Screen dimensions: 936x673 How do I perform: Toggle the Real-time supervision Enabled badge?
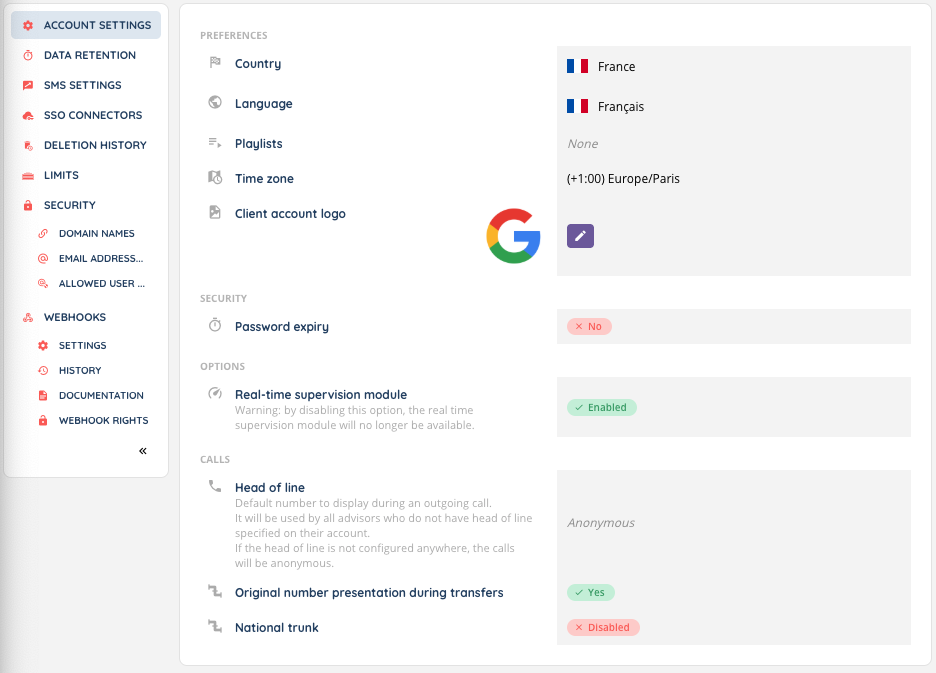point(602,407)
